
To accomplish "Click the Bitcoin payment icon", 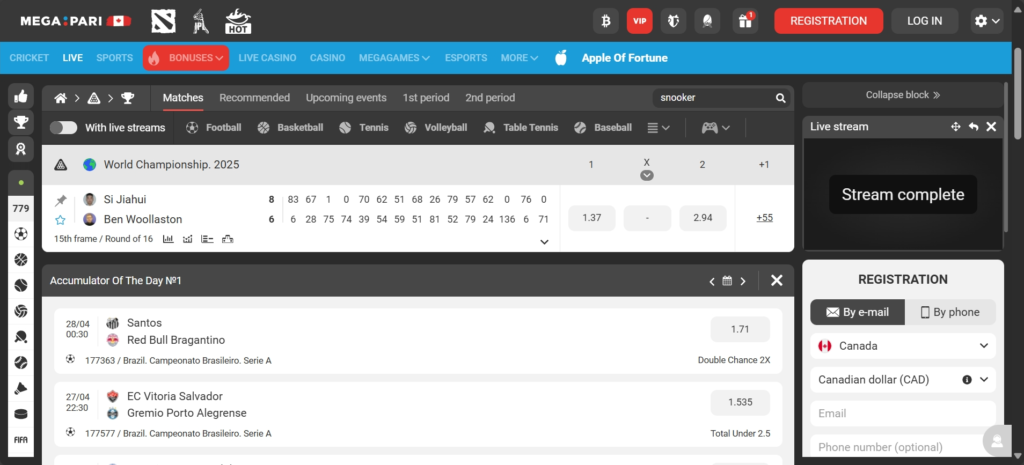I will point(605,21).
